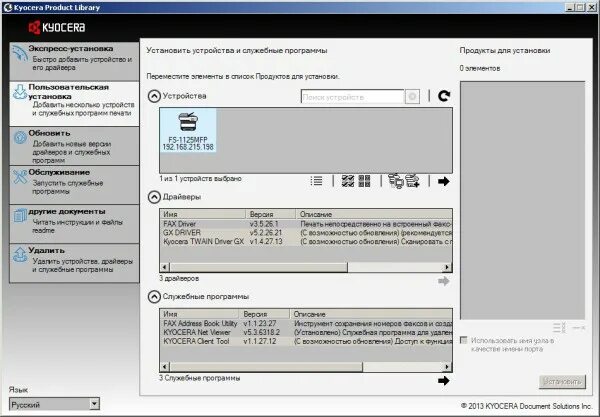Open Обновить section

click(74, 146)
